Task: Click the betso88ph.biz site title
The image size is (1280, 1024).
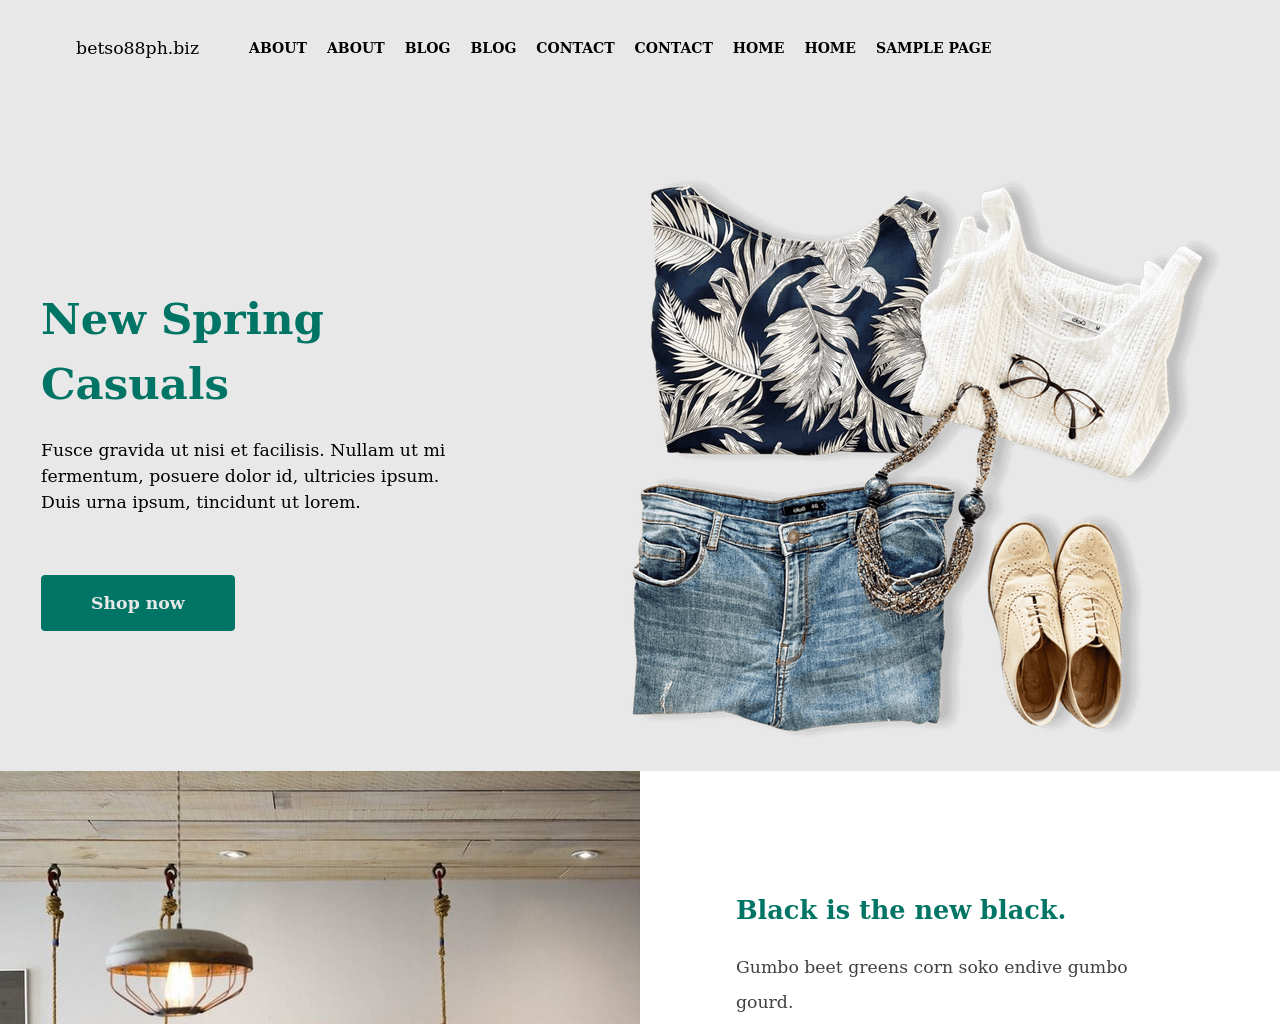Action: [x=137, y=48]
